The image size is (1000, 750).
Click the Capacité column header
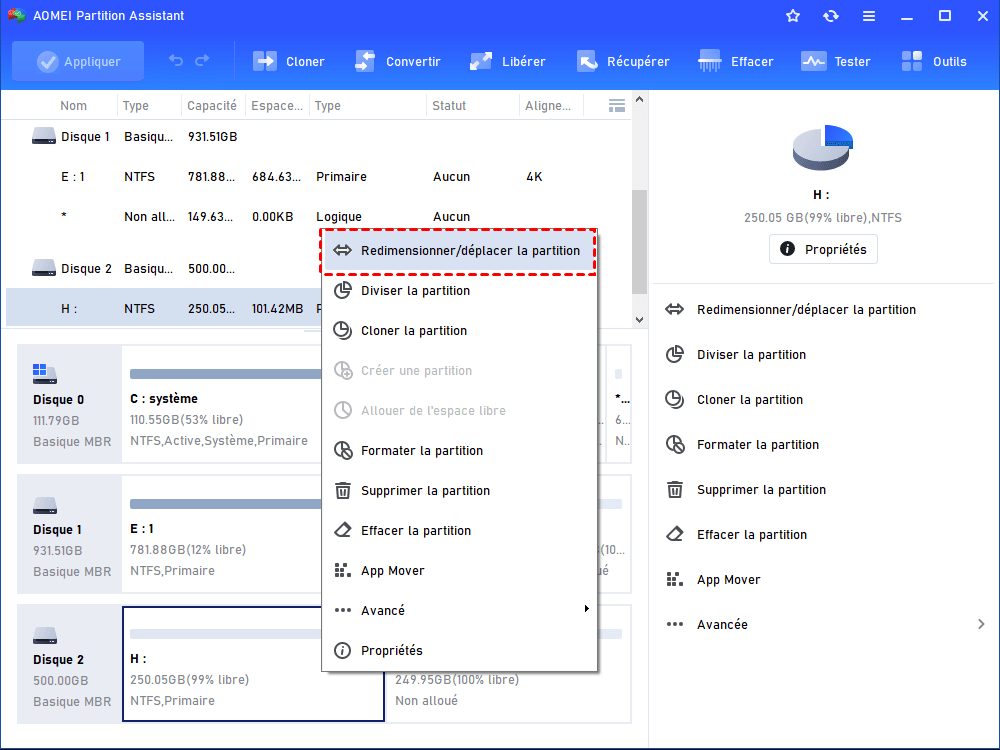click(x=212, y=106)
